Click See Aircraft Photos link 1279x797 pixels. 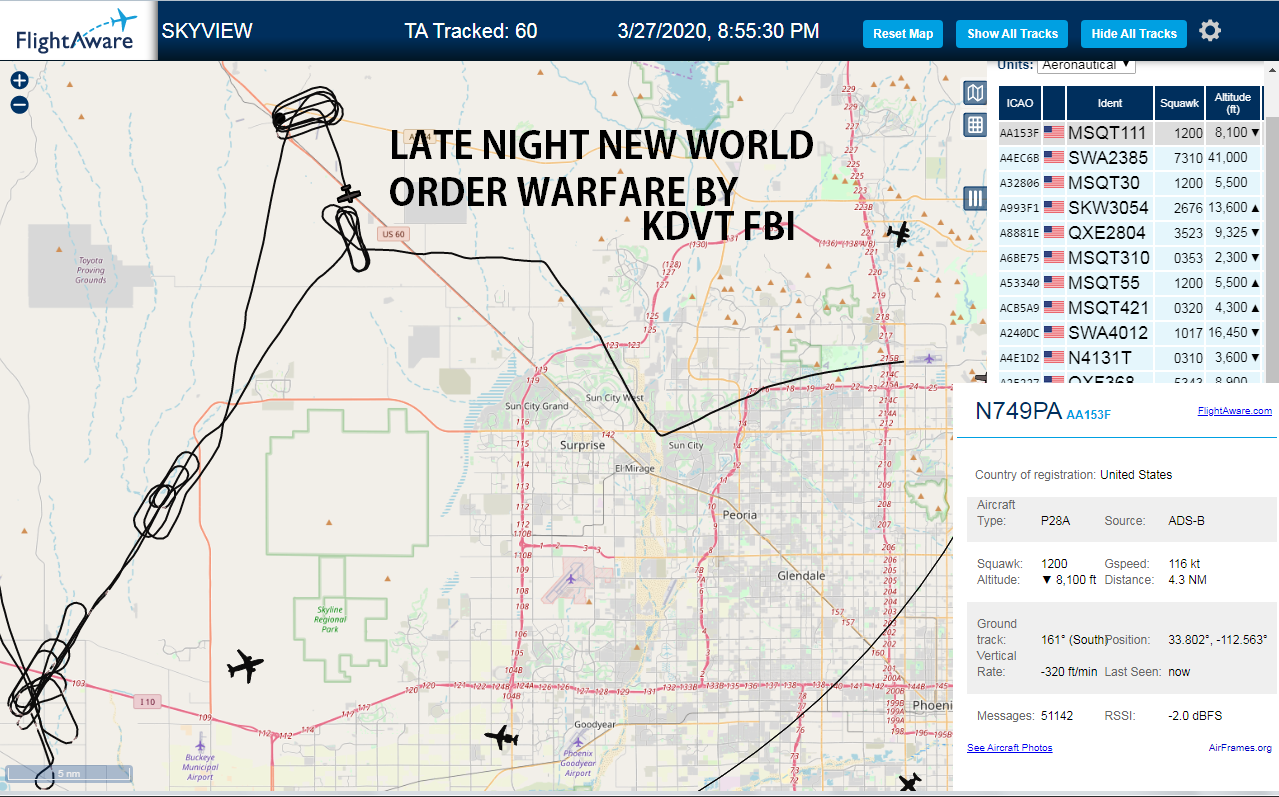click(1009, 748)
